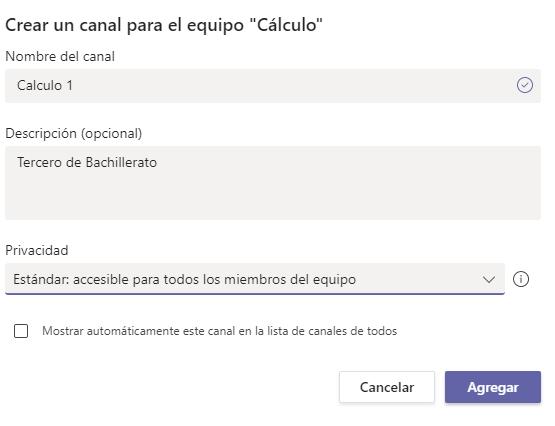Enable the auto-show channel checkbox

tap(21, 331)
